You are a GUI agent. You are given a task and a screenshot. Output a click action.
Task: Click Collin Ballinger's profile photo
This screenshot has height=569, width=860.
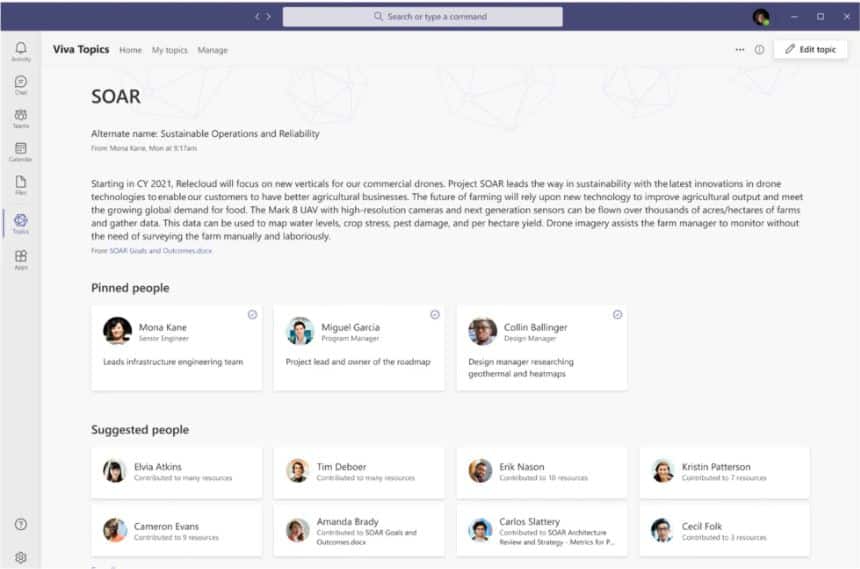(483, 331)
